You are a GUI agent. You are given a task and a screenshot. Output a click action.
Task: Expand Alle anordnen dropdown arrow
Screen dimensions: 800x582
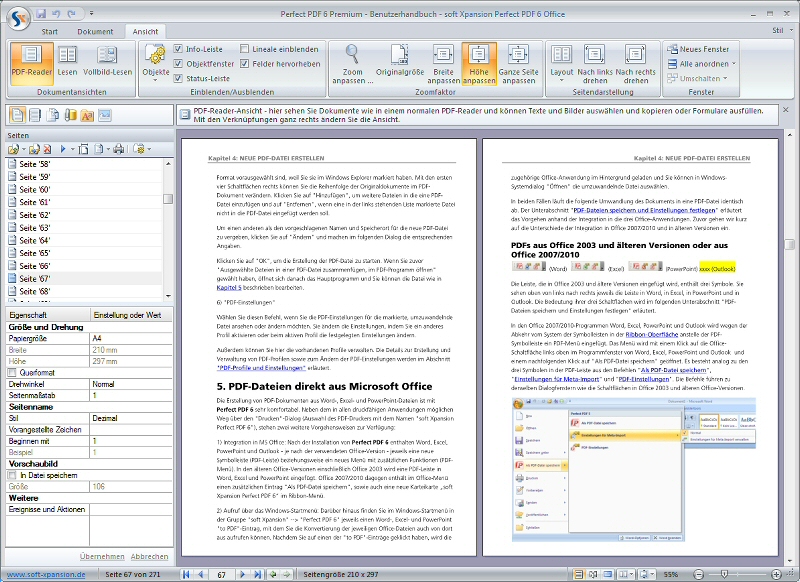(x=734, y=64)
